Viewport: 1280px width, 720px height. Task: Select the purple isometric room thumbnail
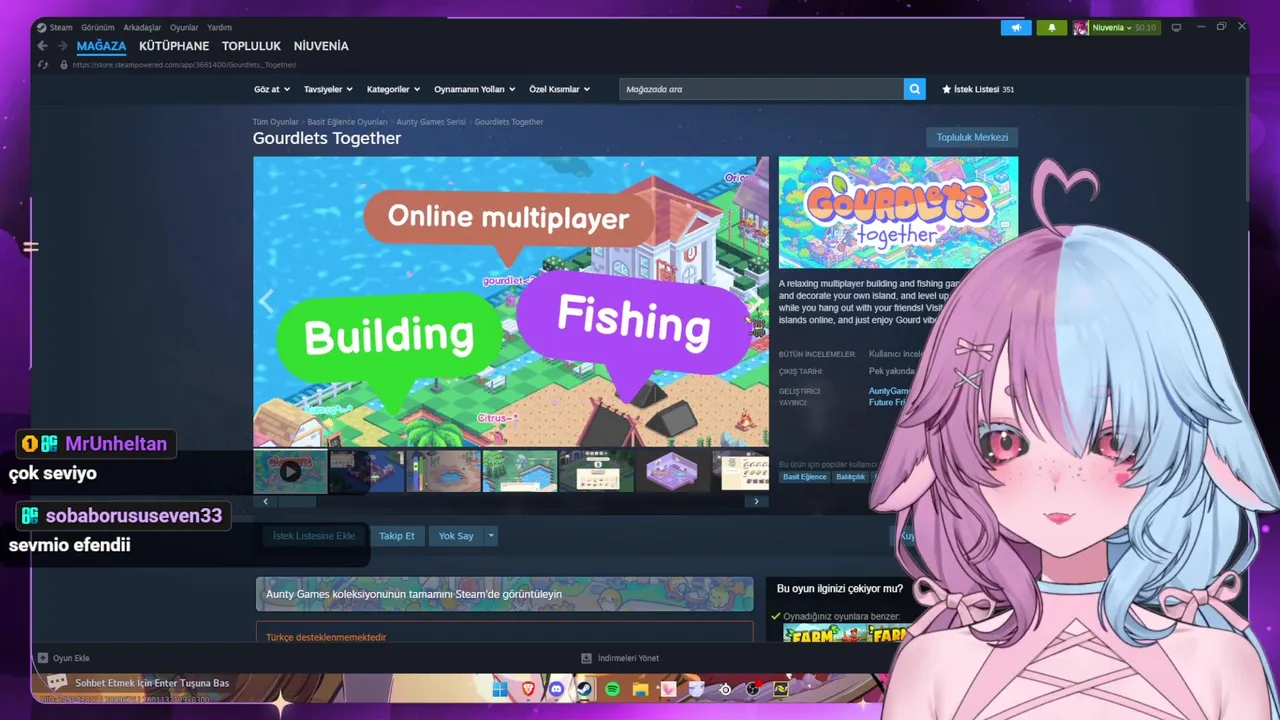672,470
